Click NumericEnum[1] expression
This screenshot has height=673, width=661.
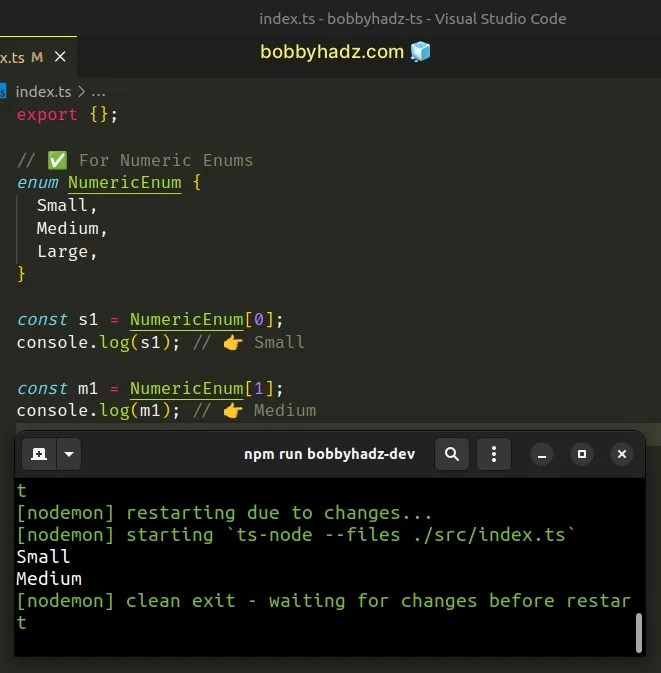(x=202, y=389)
